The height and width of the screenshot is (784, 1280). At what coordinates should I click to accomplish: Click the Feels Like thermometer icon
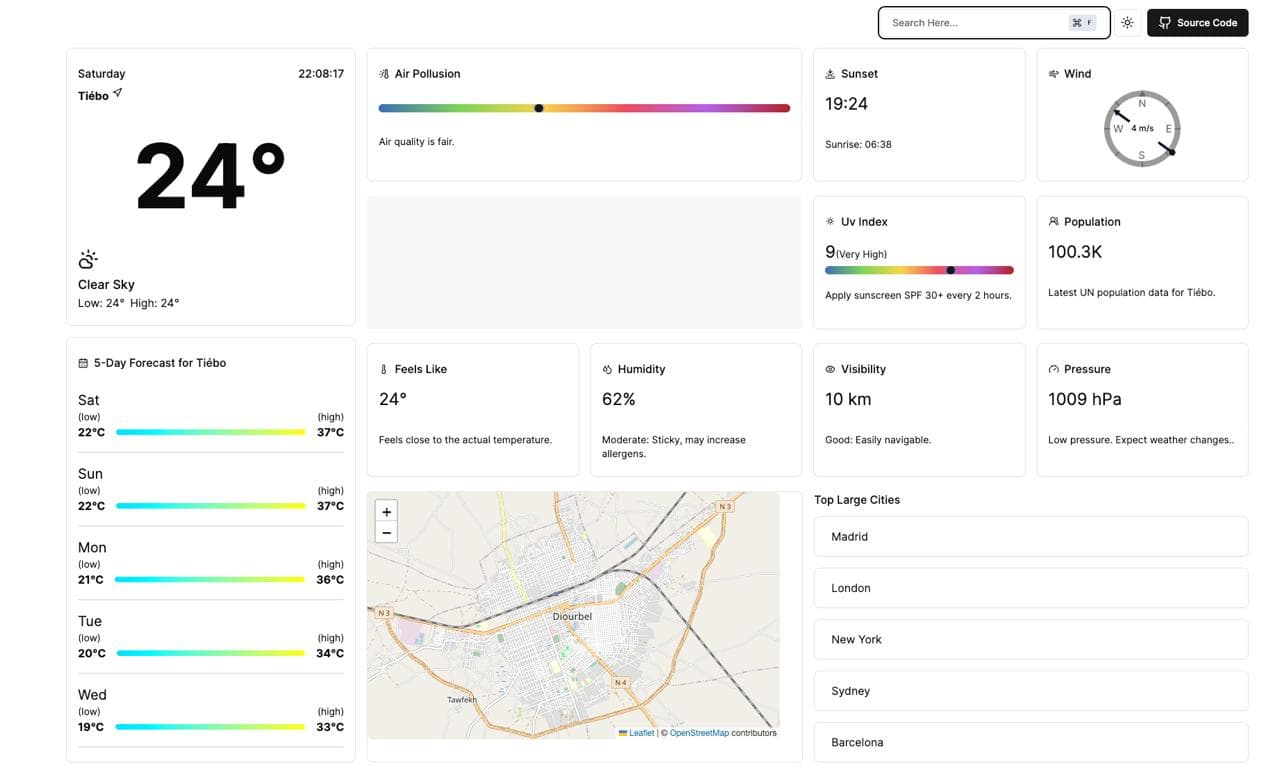(384, 370)
